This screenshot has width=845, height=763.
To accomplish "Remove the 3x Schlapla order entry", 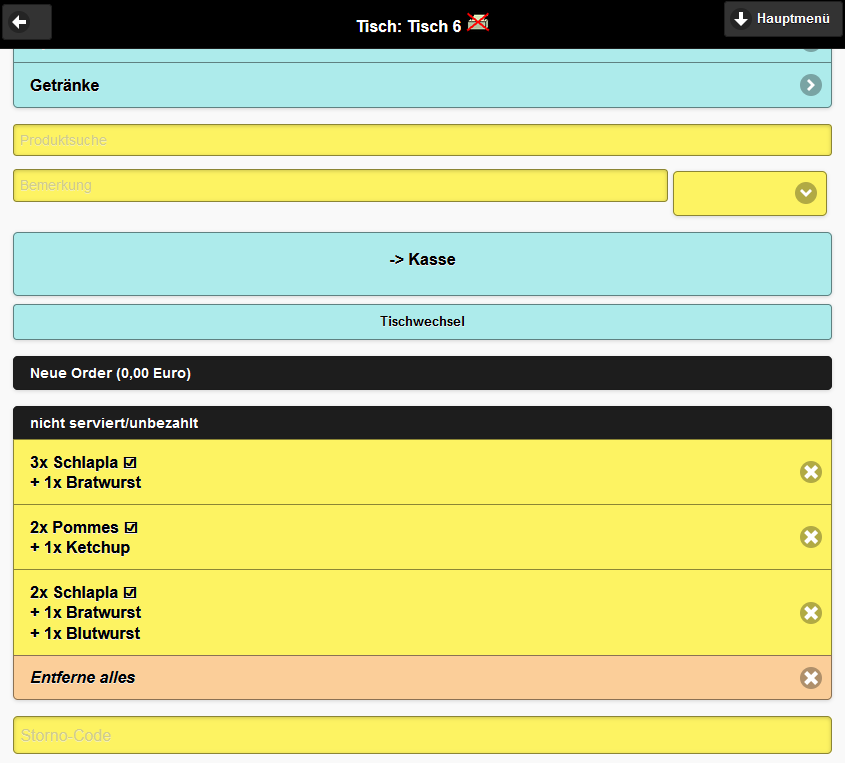I will pyautogui.click(x=810, y=471).
